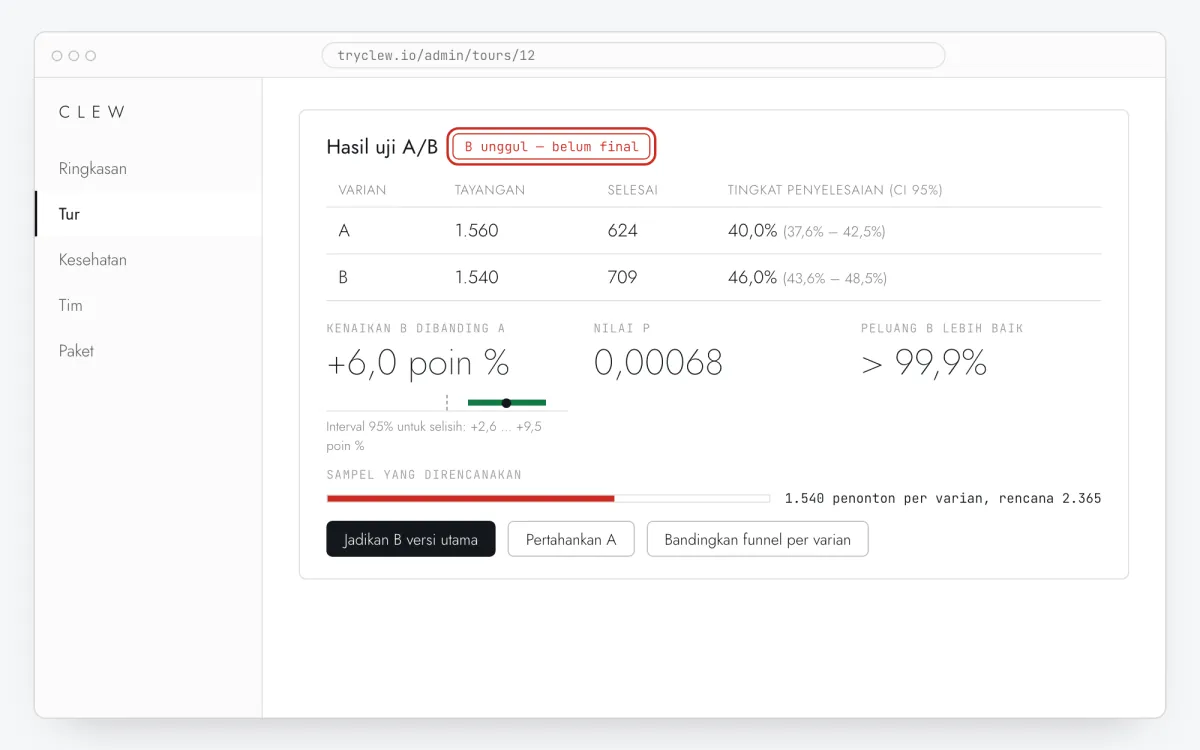Open the Paket sidebar item

[x=148, y=351]
